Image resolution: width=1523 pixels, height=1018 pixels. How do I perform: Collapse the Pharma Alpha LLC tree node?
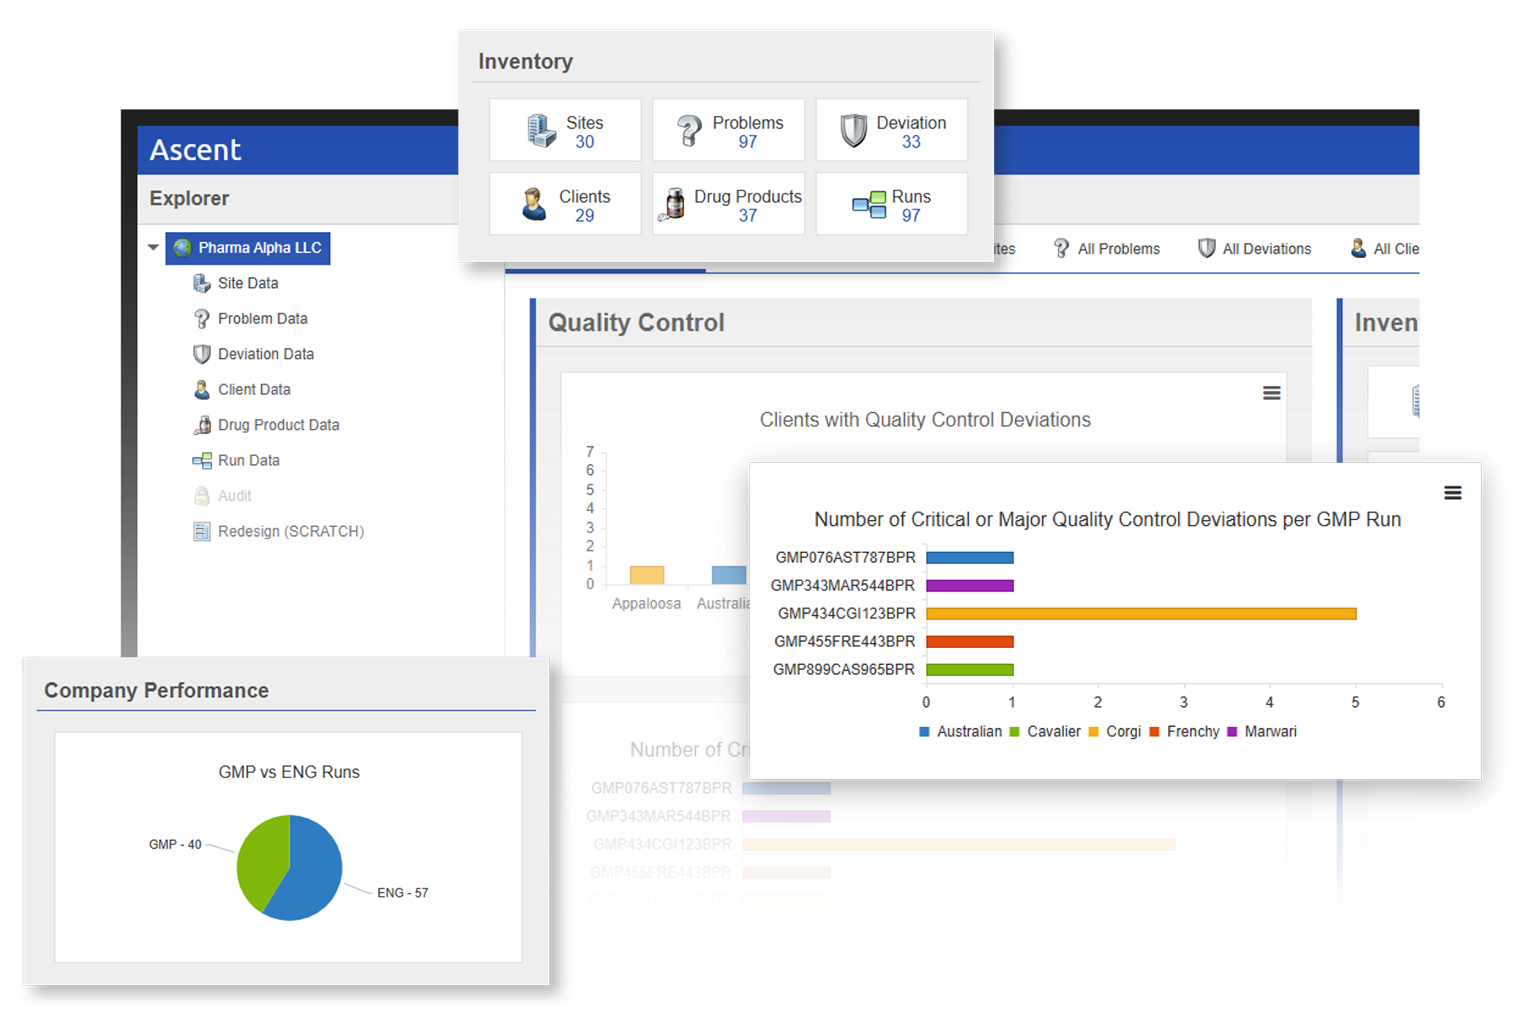pos(152,247)
